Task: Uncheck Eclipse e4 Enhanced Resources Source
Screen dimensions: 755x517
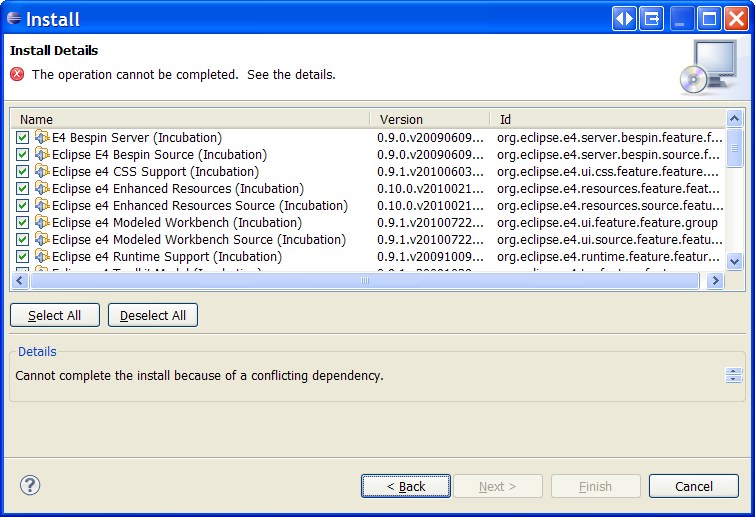Action: 22,206
